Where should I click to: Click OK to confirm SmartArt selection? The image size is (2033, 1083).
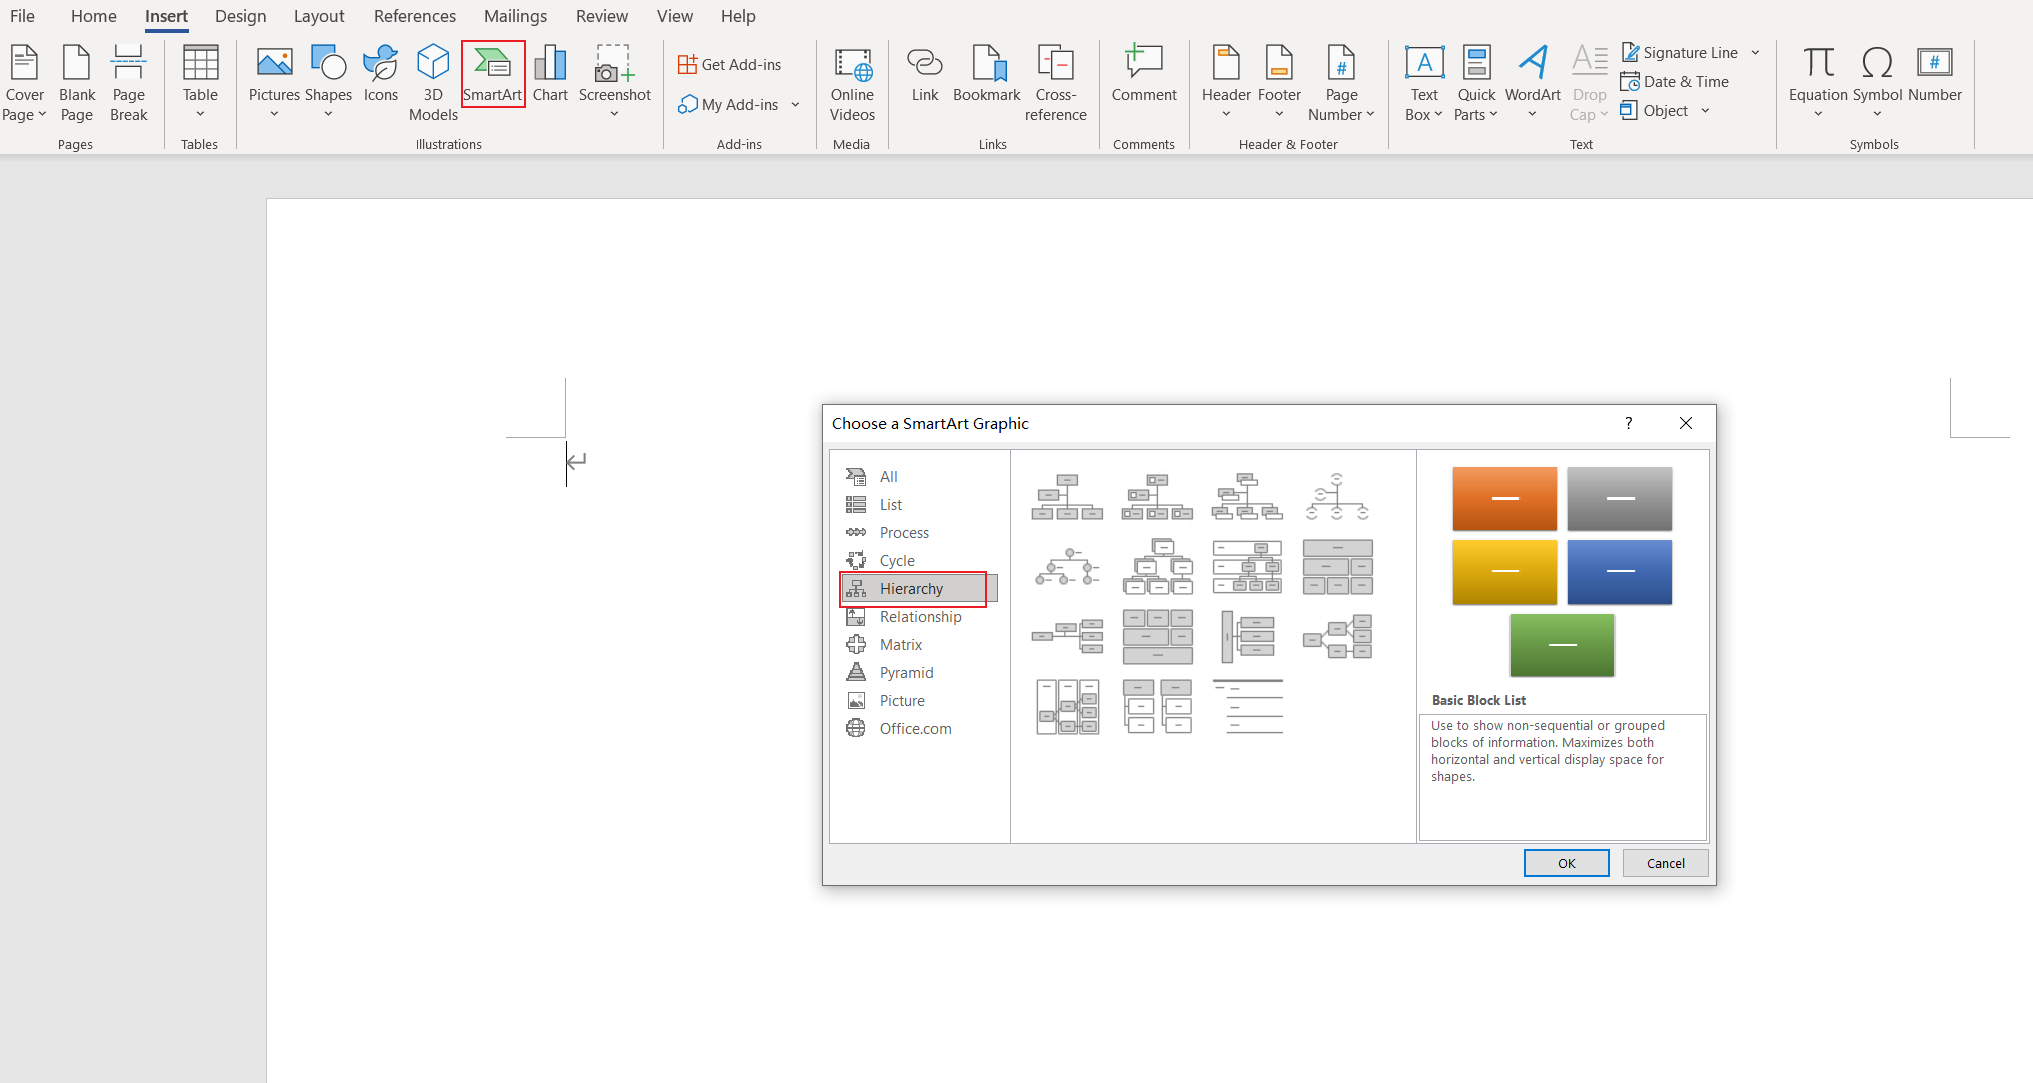(x=1565, y=864)
